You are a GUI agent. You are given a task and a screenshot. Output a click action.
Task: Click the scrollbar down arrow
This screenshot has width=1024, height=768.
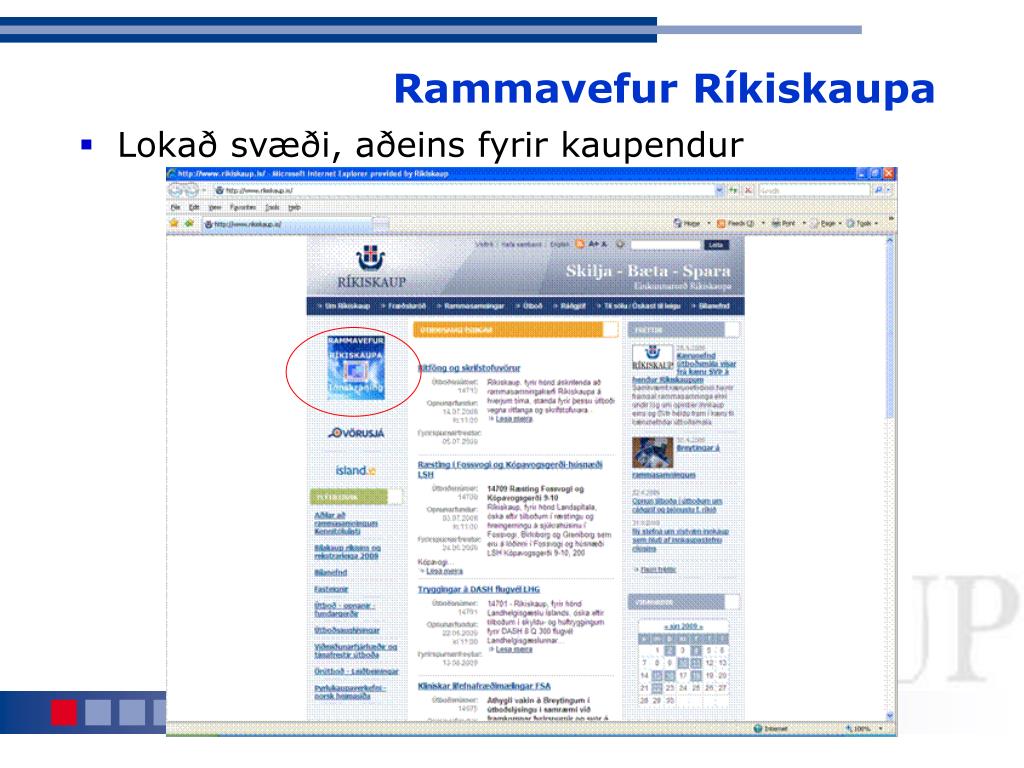889,716
